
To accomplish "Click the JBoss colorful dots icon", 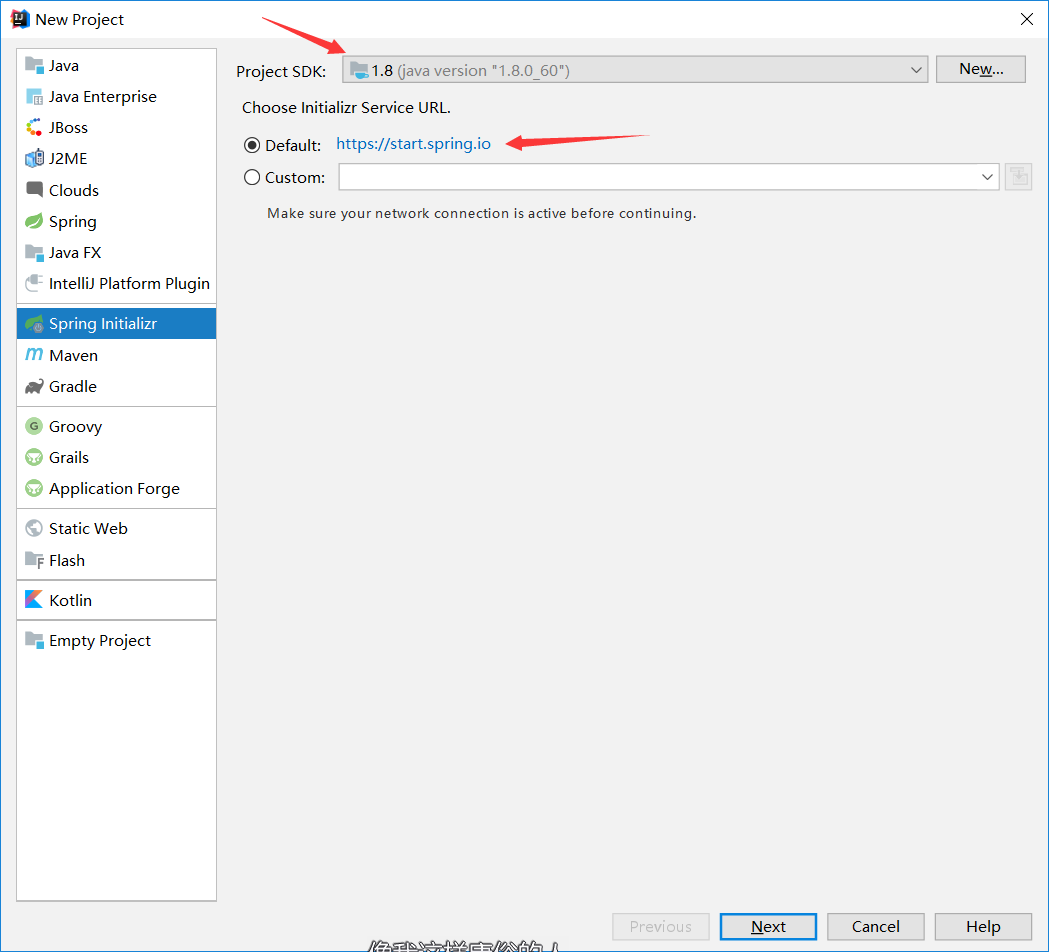I will point(34,127).
